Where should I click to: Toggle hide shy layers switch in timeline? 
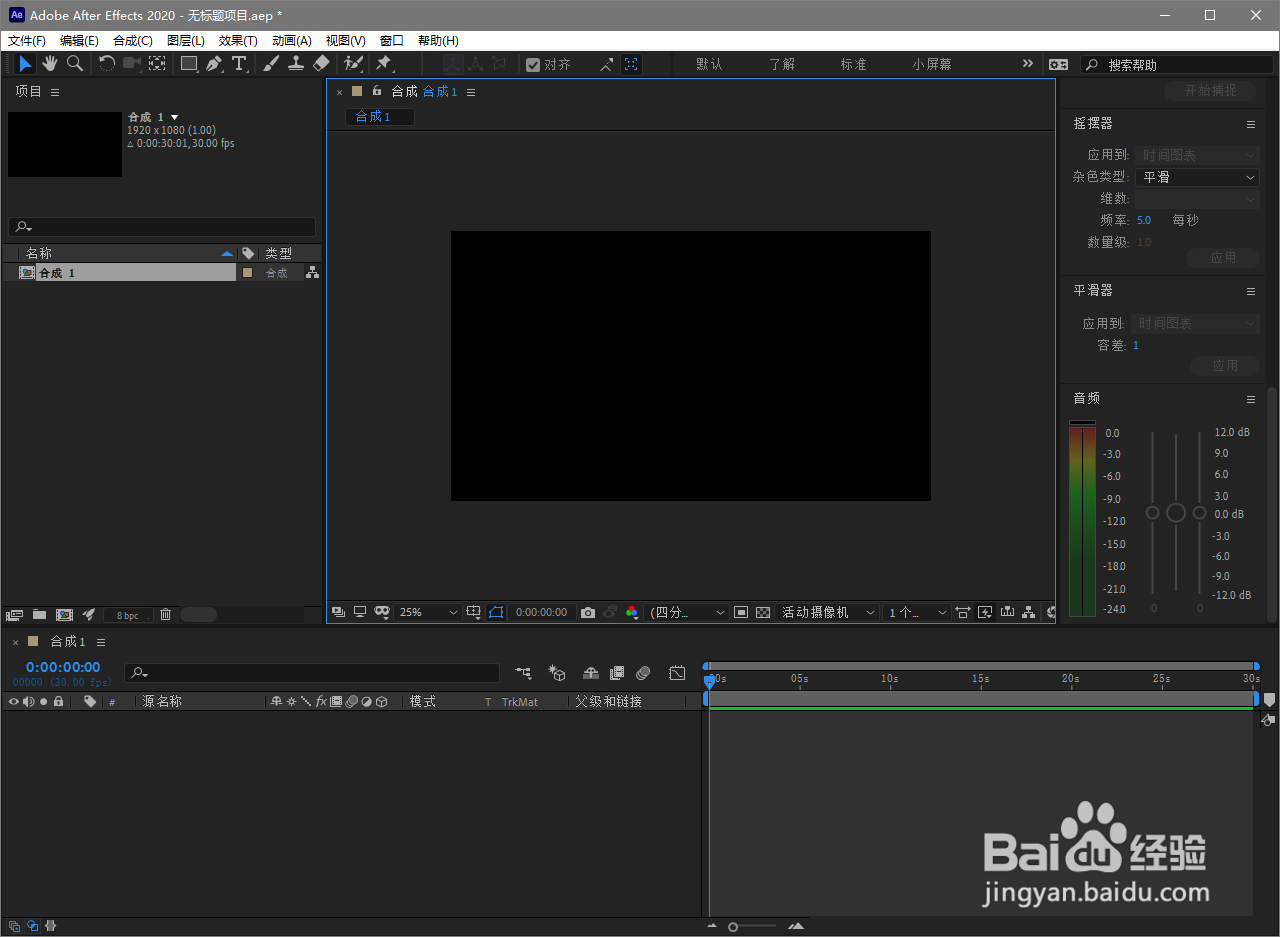[591, 674]
